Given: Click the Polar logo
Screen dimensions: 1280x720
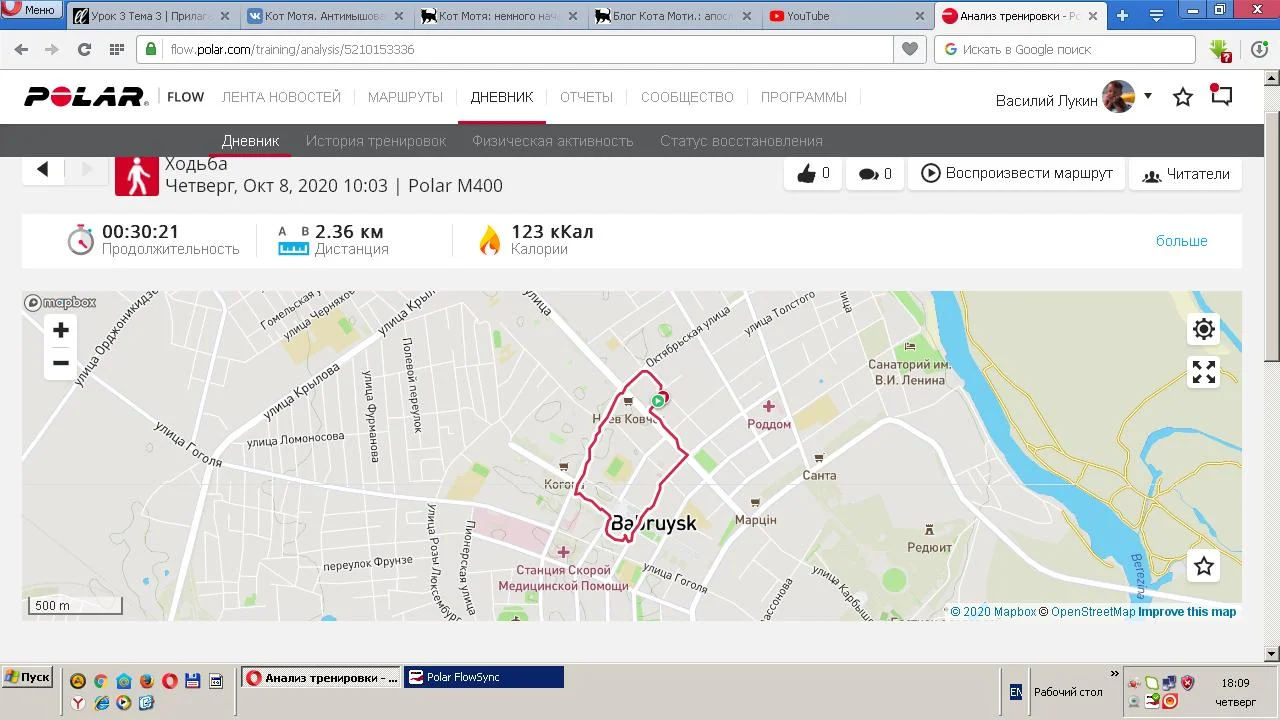Looking at the screenshot, I should tap(86, 97).
